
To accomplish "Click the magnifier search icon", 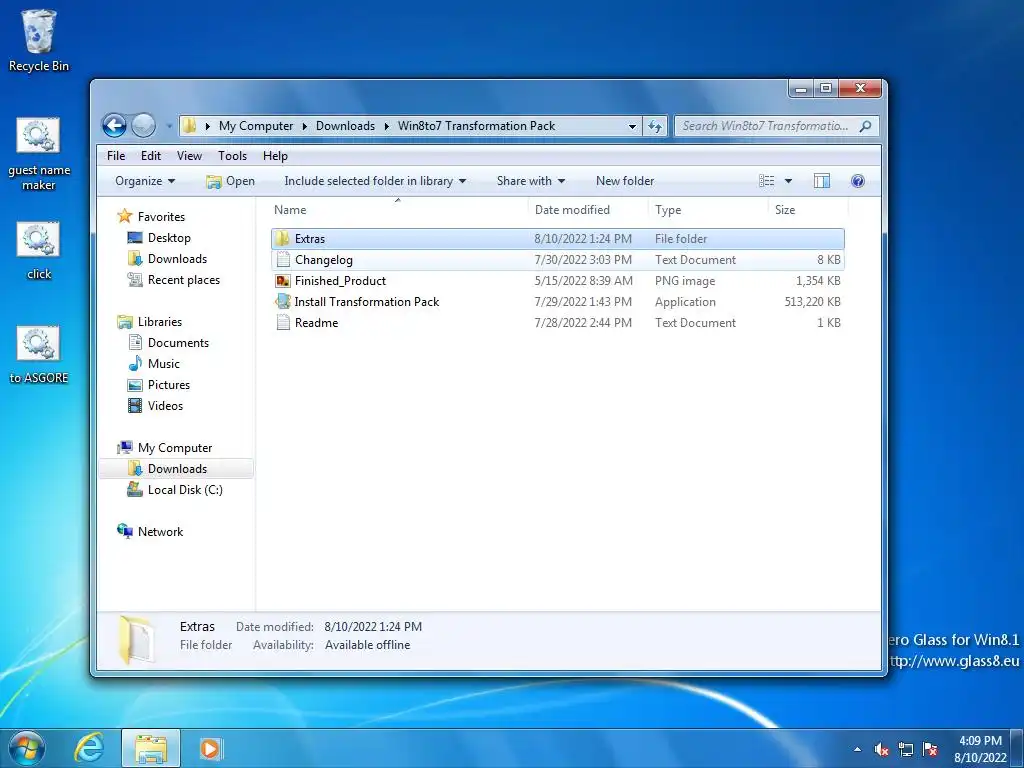I will 865,126.
